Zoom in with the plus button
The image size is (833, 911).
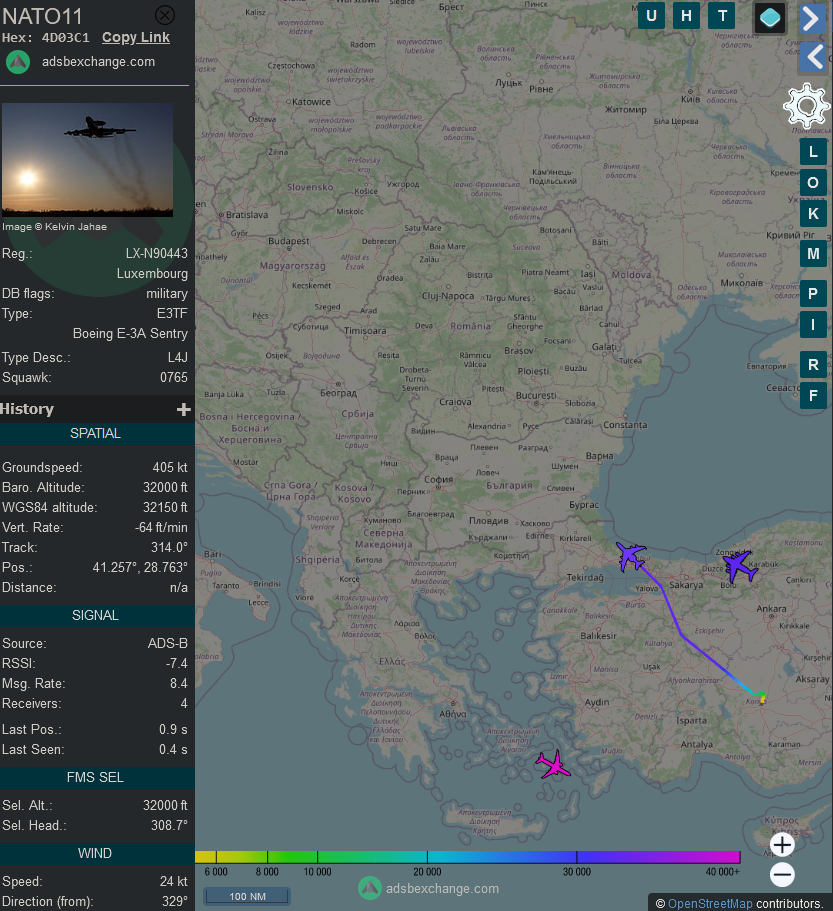coord(782,845)
